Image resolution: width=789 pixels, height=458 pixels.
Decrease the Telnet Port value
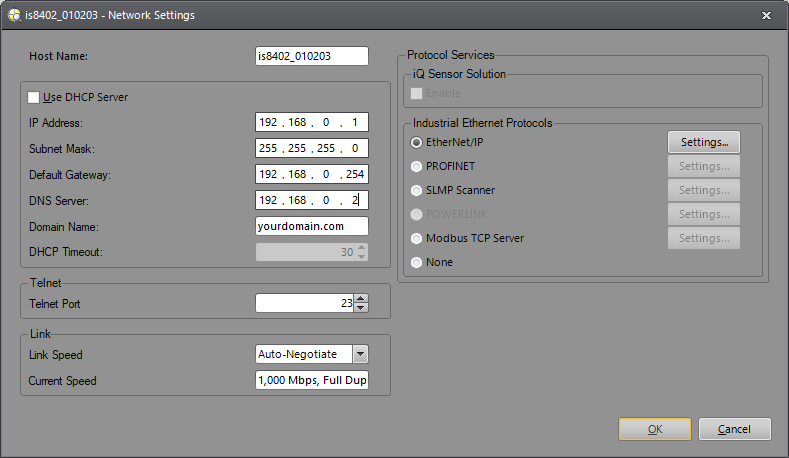(x=361, y=308)
